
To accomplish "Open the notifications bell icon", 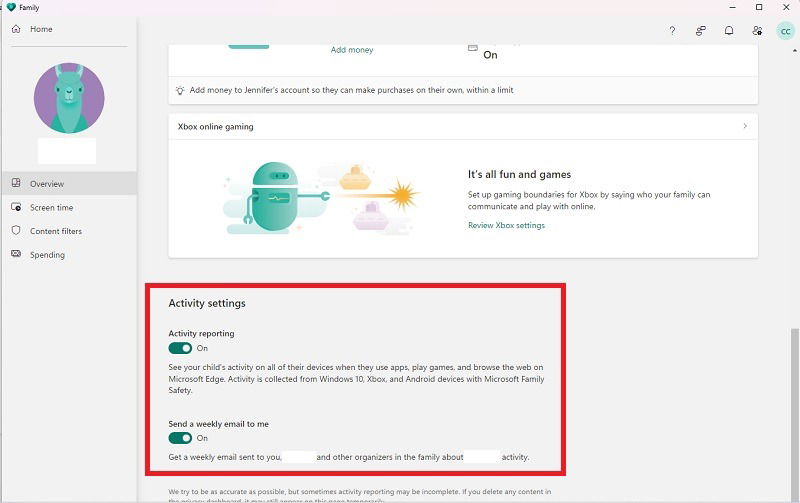I will tap(729, 31).
